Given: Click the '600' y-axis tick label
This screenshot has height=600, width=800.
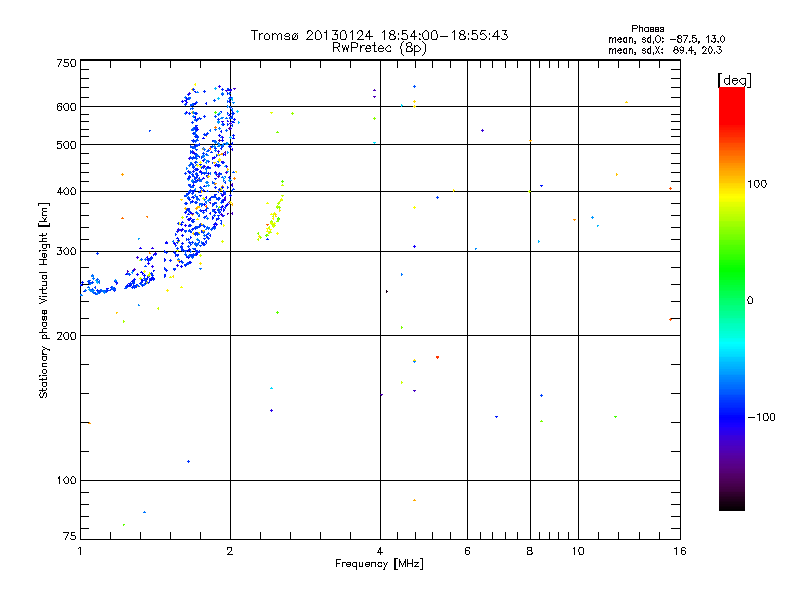Looking at the screenshot, I should pos(66,107).
